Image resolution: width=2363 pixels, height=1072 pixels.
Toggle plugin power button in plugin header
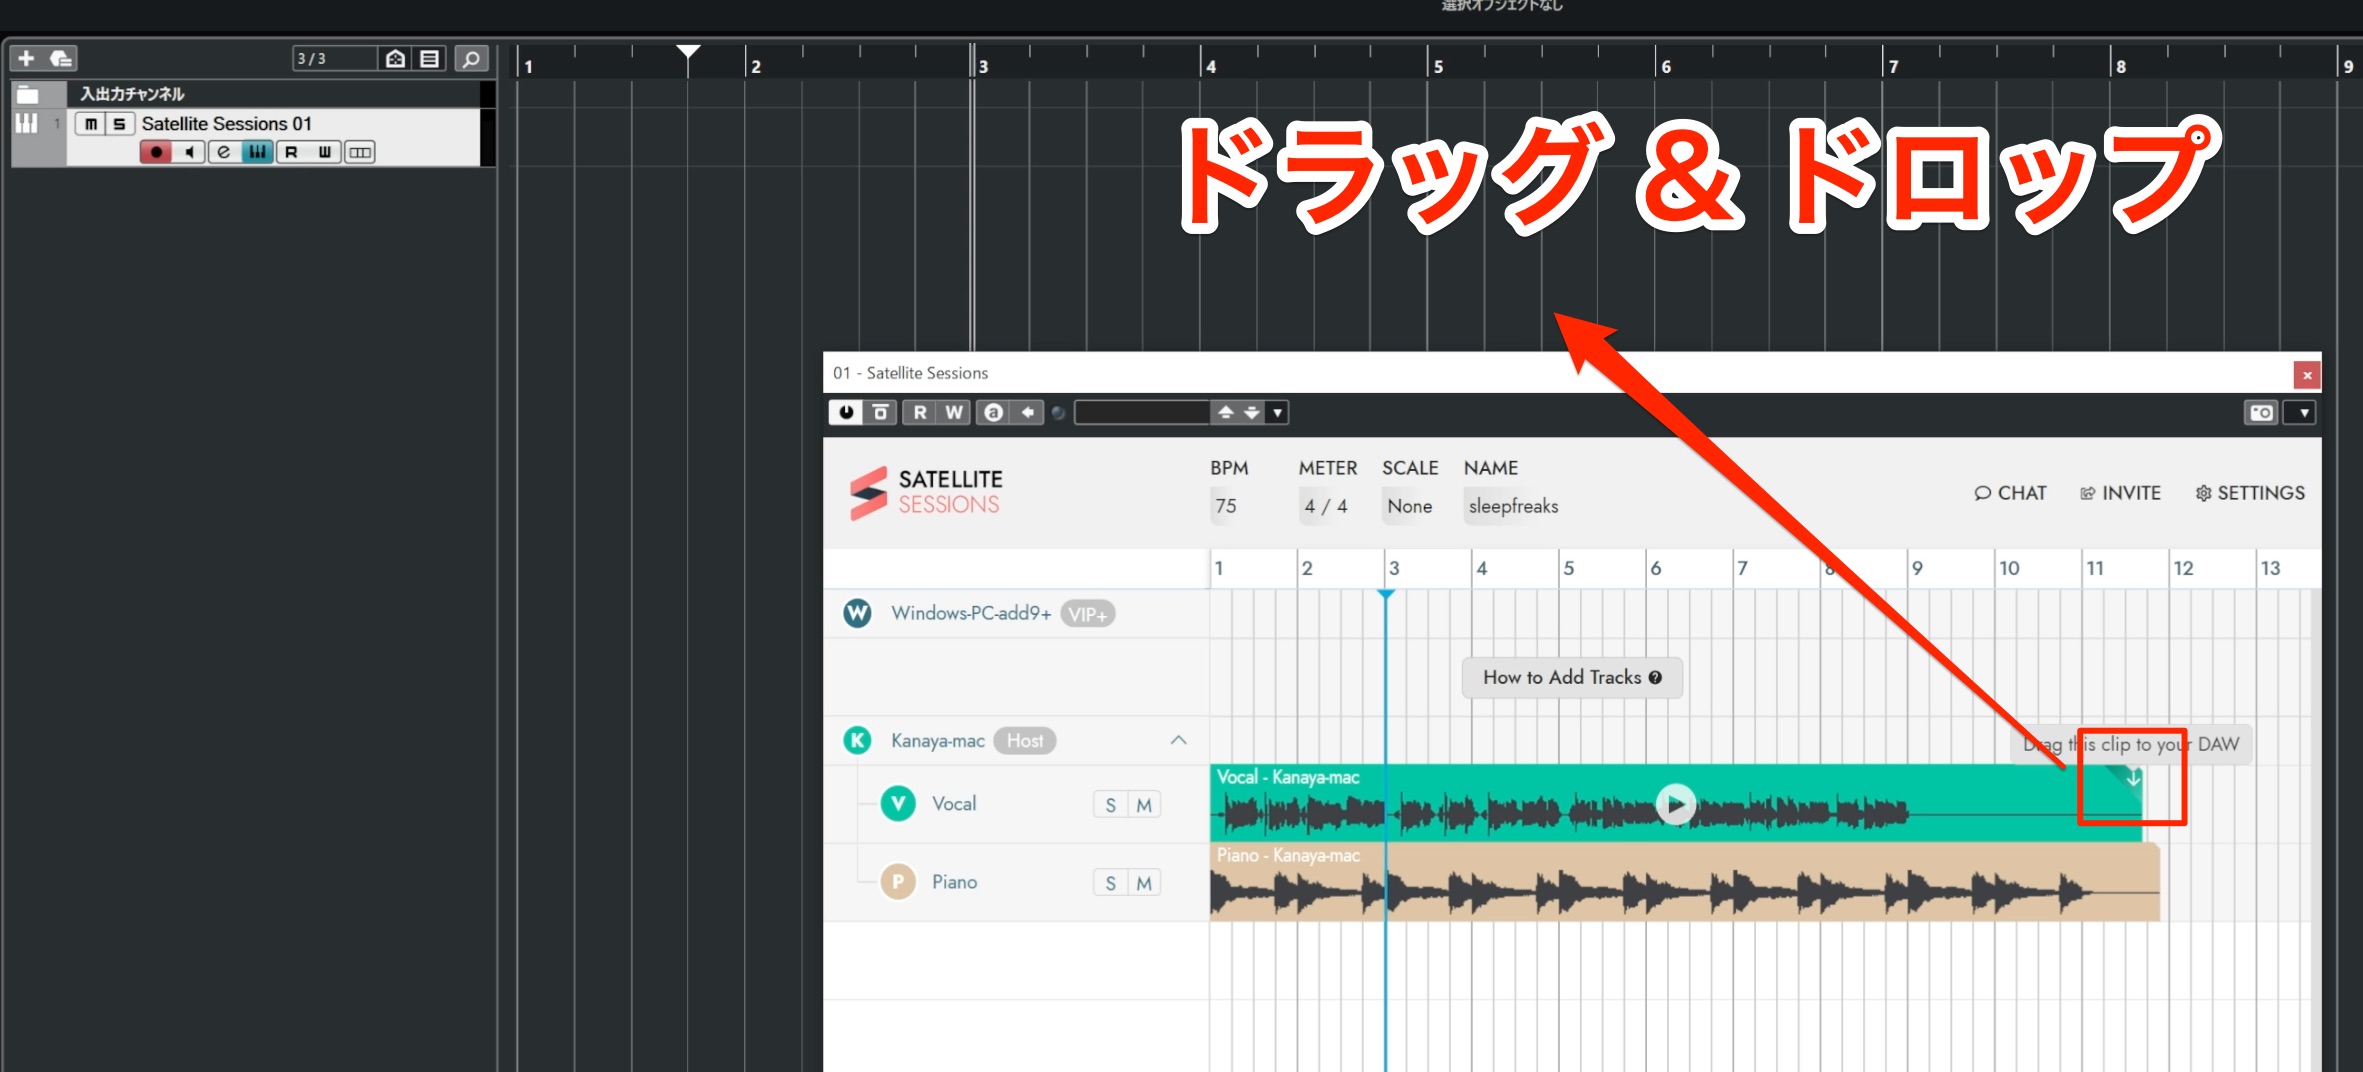846,412
